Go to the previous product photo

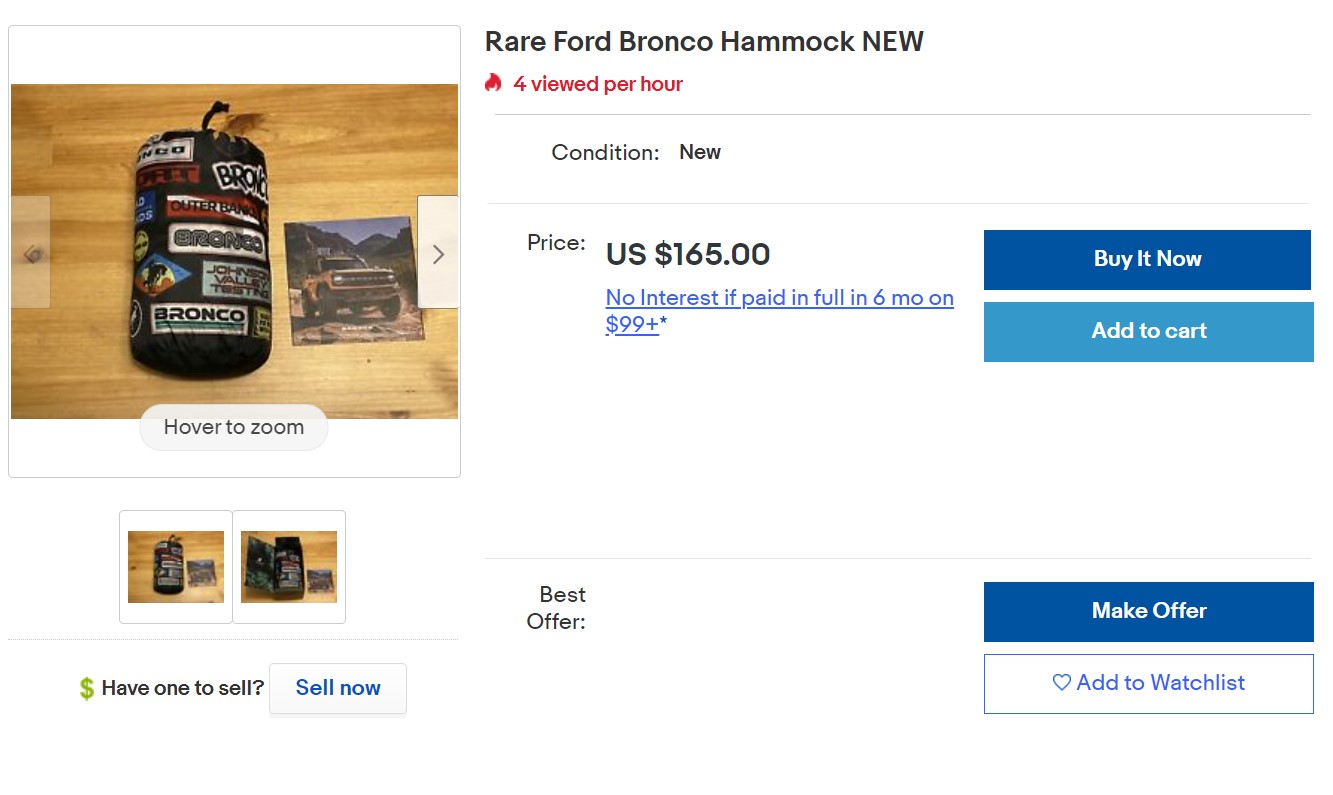point(31,253)
